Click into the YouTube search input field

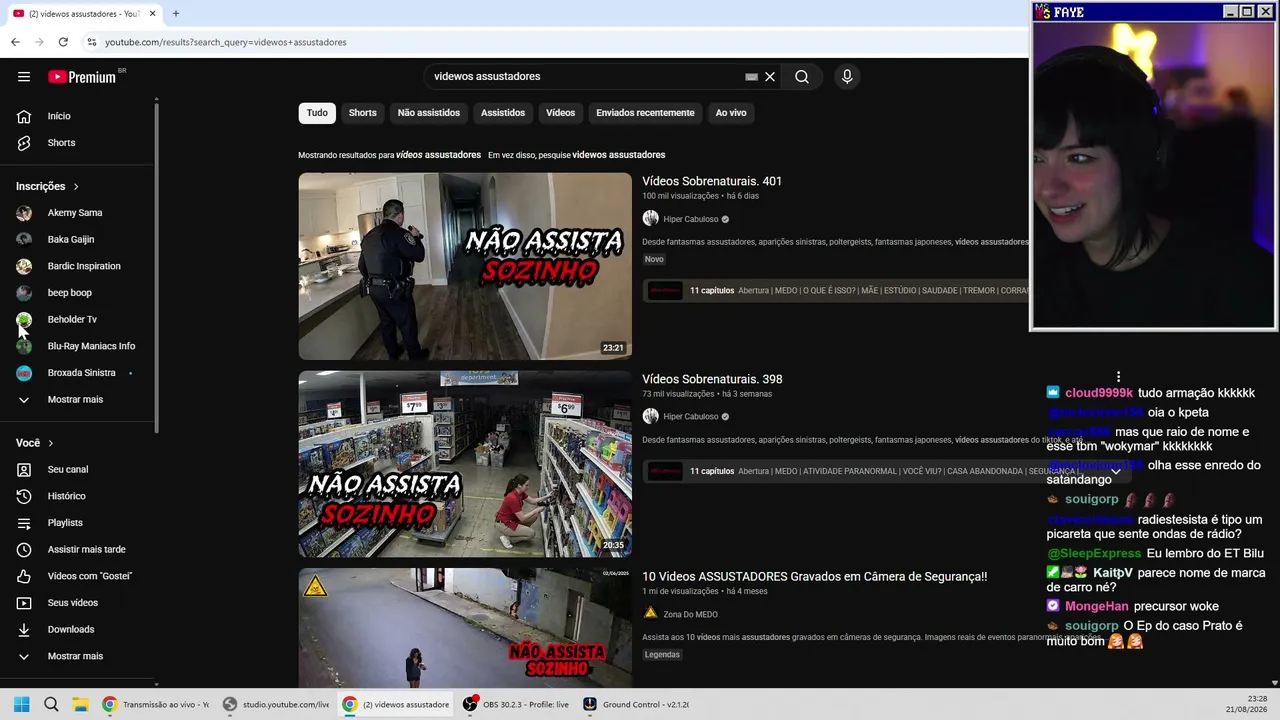click(585, 77)
